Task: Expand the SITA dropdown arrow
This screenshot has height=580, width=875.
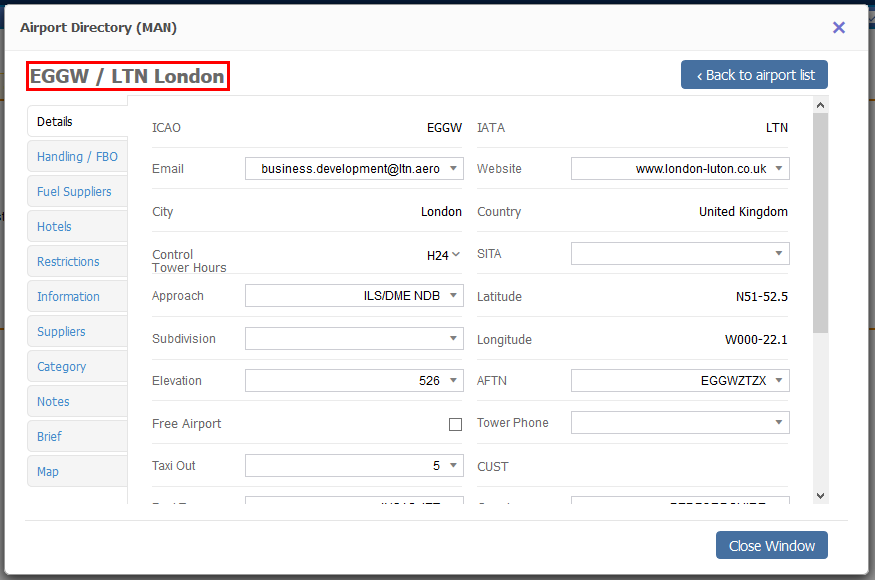Action: [778, 253]
